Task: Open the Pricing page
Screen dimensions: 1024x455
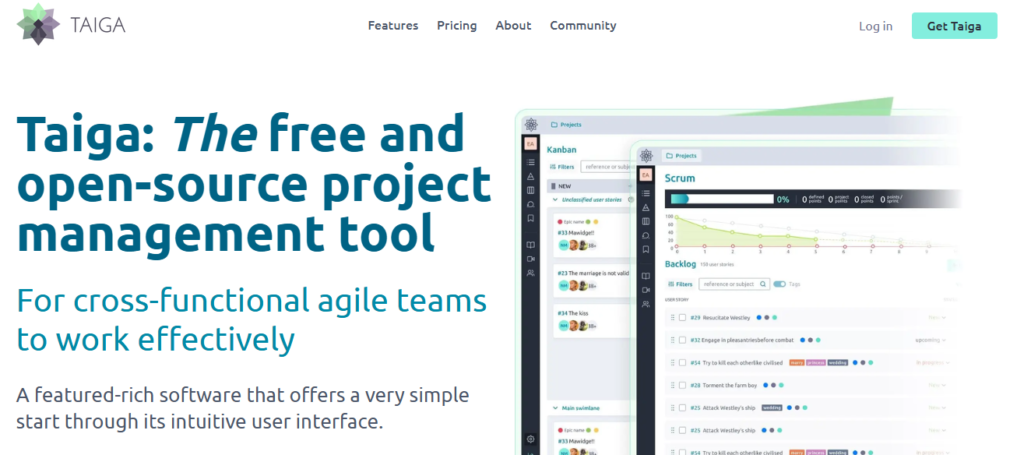Action: pos(456,25)
